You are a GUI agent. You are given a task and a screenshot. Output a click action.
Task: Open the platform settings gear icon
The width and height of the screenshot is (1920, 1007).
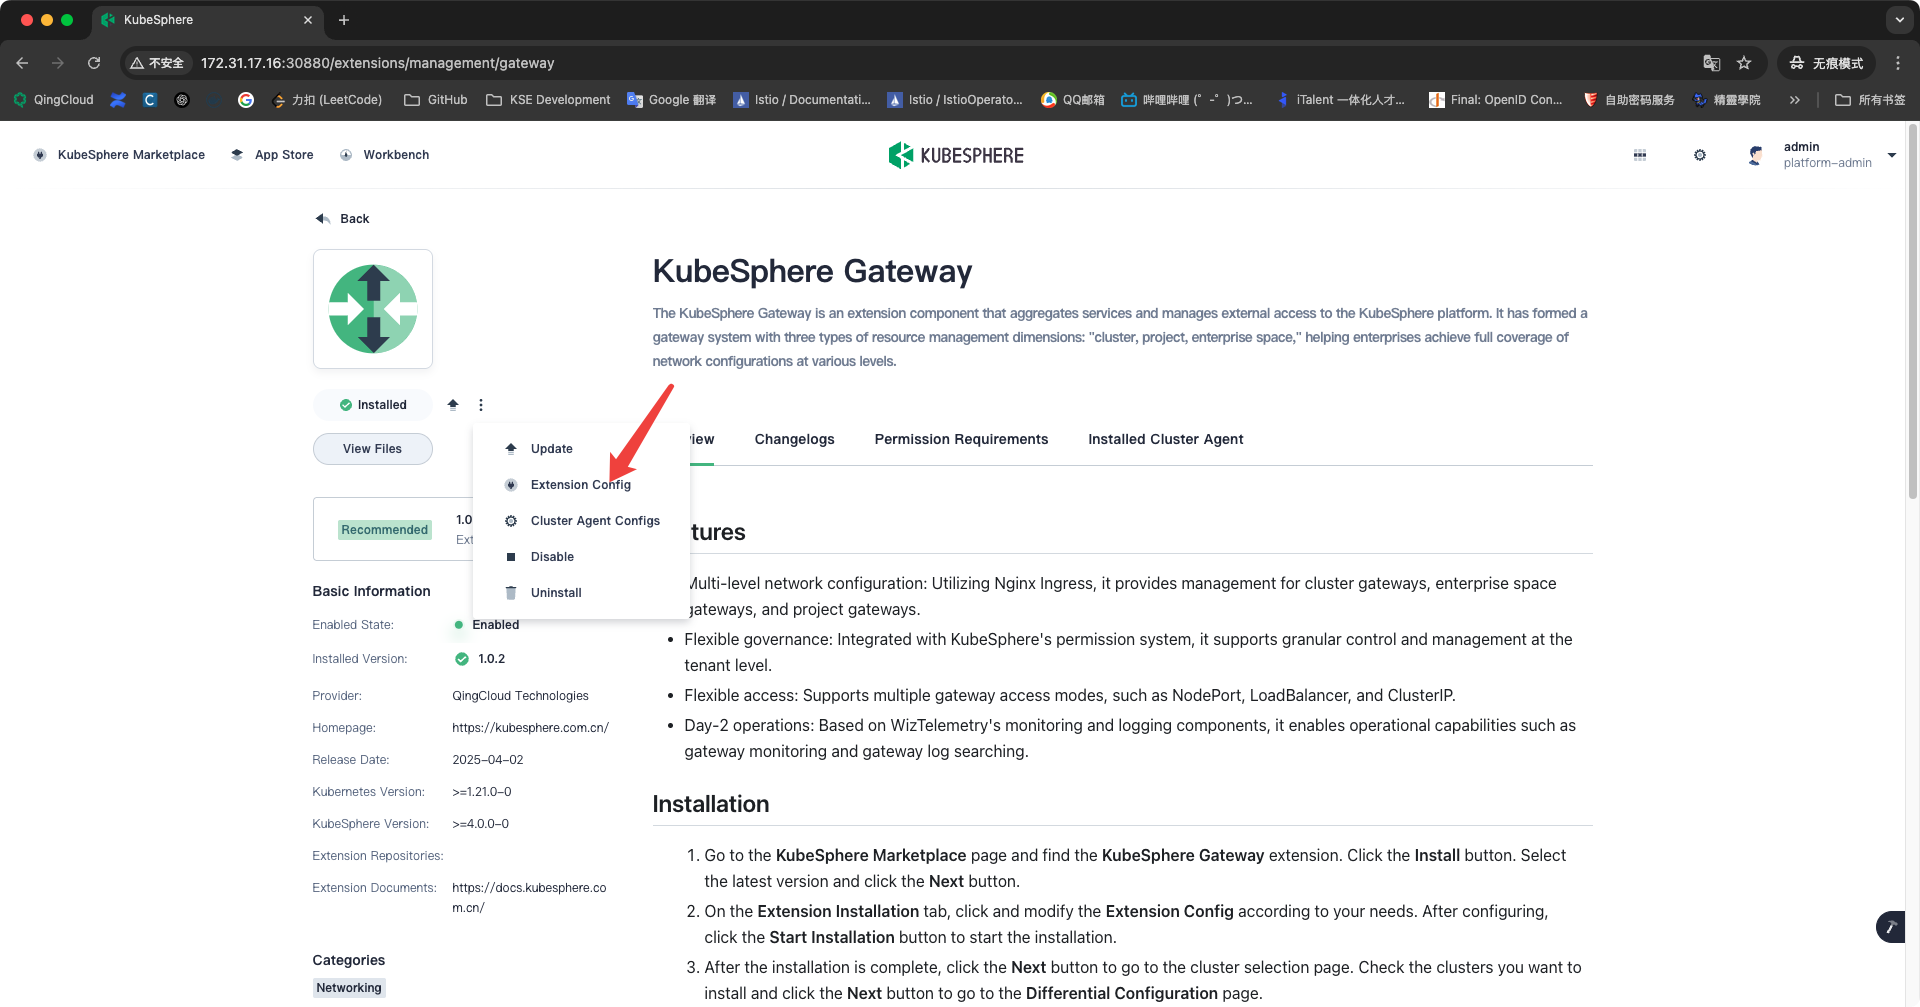[x=1700, y=155]
